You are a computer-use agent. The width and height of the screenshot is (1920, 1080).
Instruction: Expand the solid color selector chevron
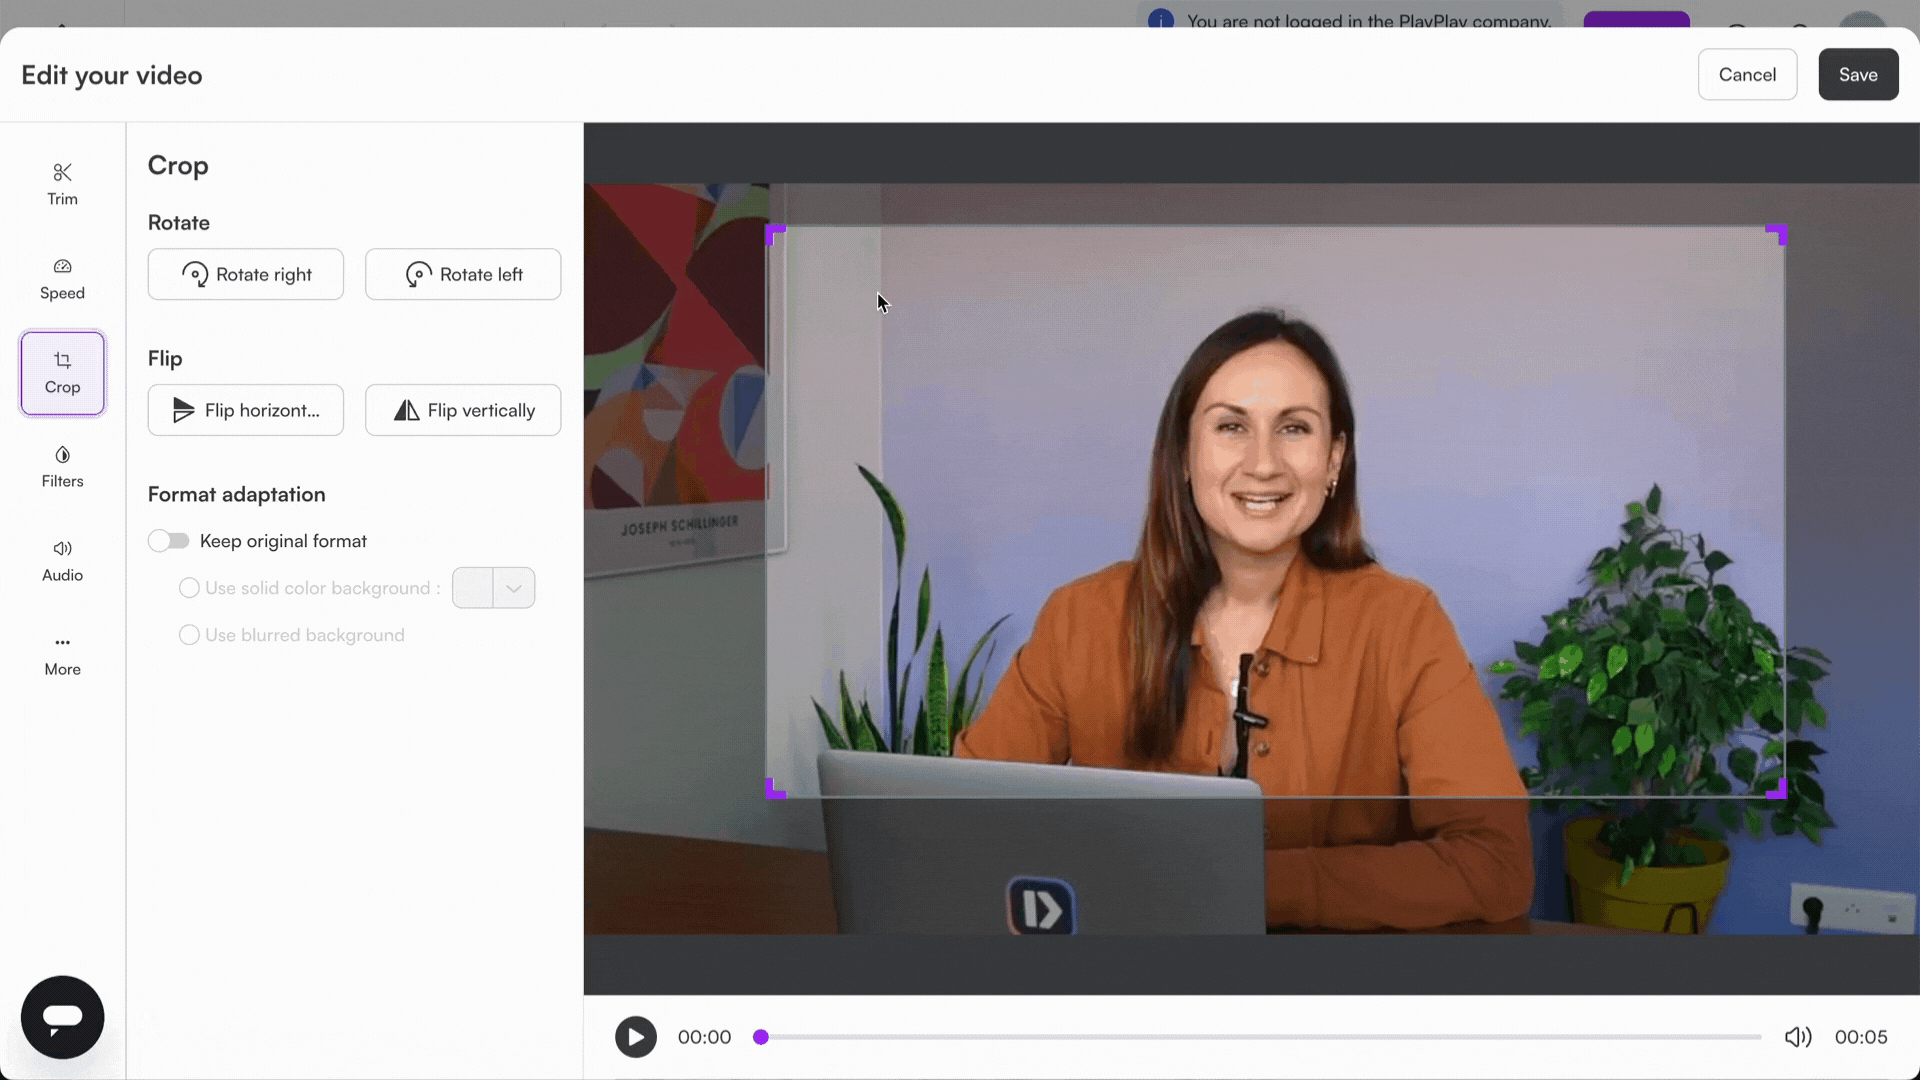515,588
